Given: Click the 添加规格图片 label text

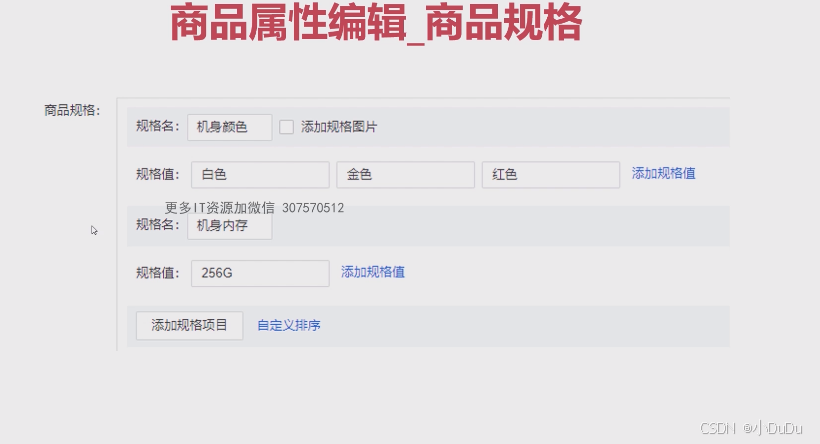Looking at the screenshot, I should [339, 127].
